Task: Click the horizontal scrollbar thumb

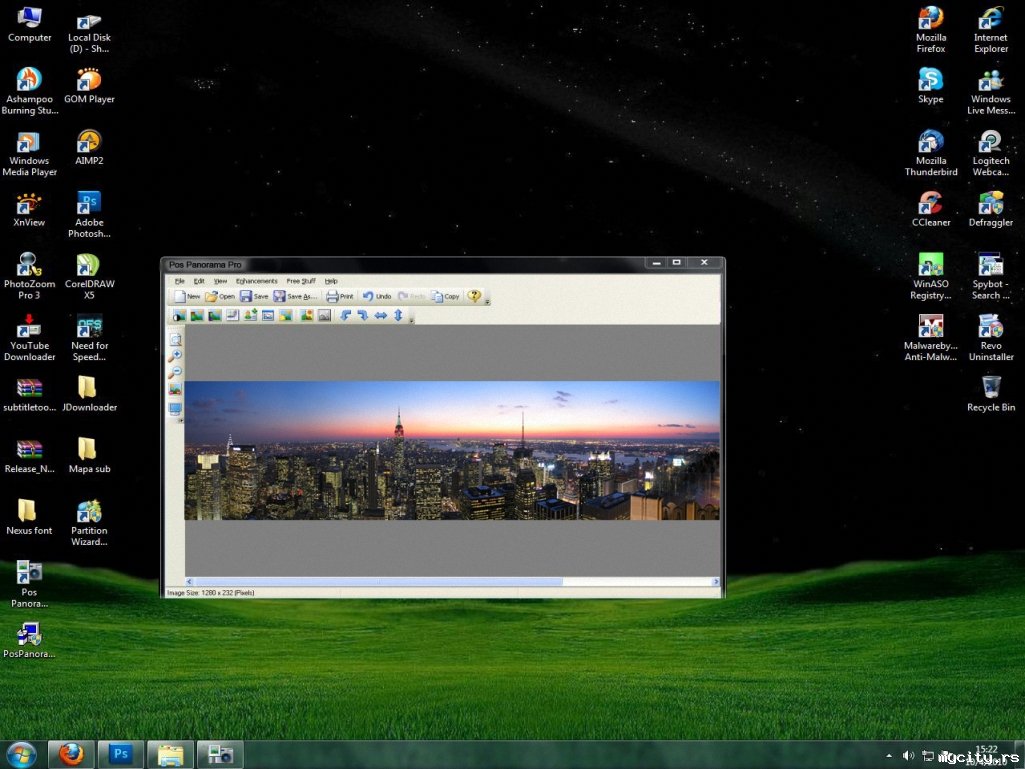Action: click(x=378, y=581)
